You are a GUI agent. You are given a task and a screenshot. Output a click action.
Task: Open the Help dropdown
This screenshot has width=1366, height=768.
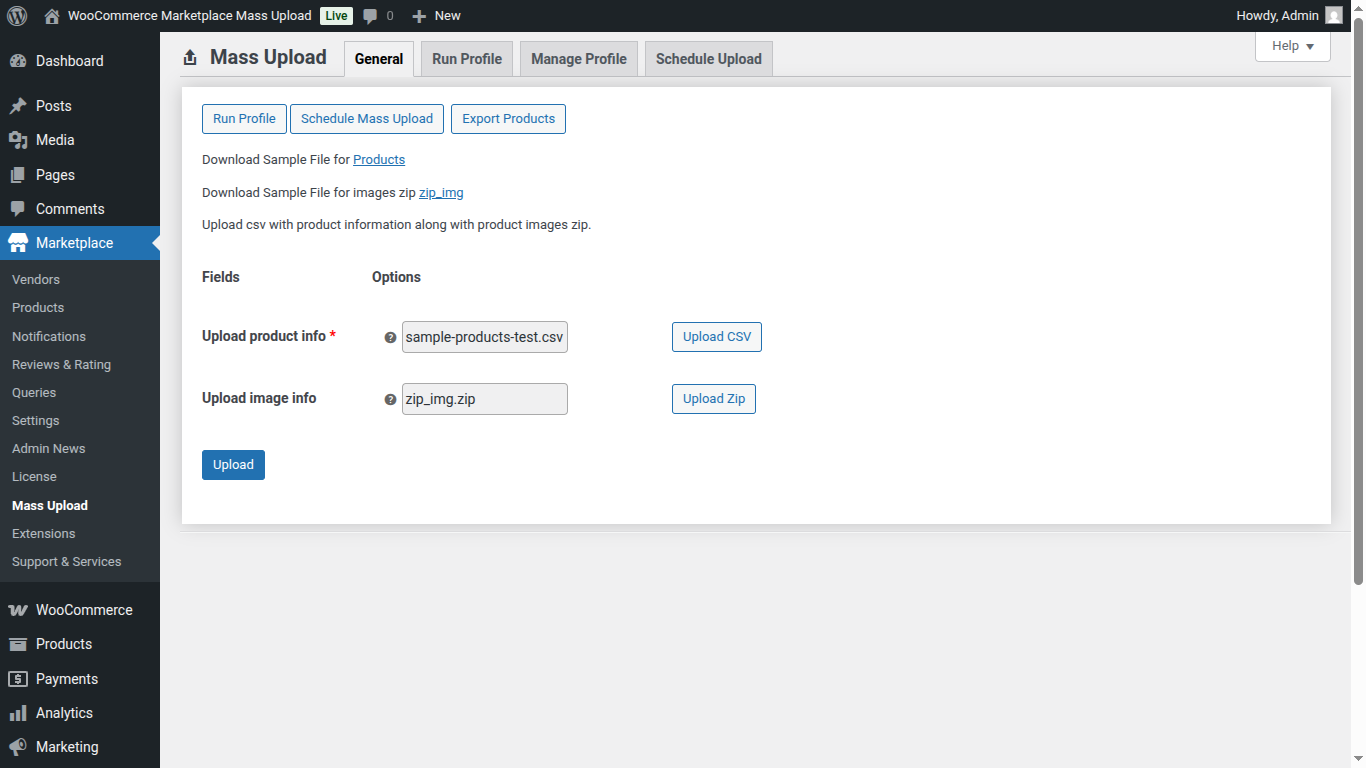click(x=1292, y=46)
